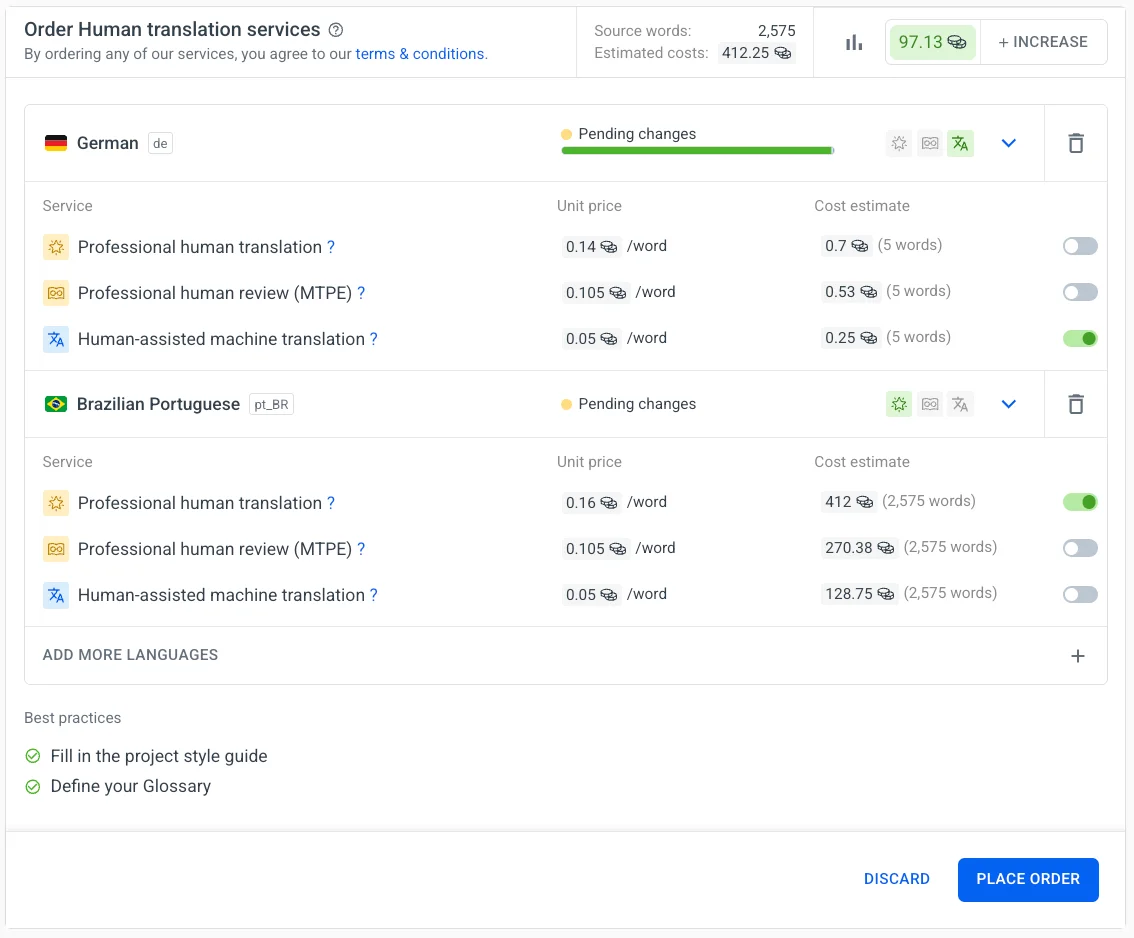Screen dimensions: 1134x938
Task: Enable German Professional human review (MTPE) toggle
Action: 1080,292
